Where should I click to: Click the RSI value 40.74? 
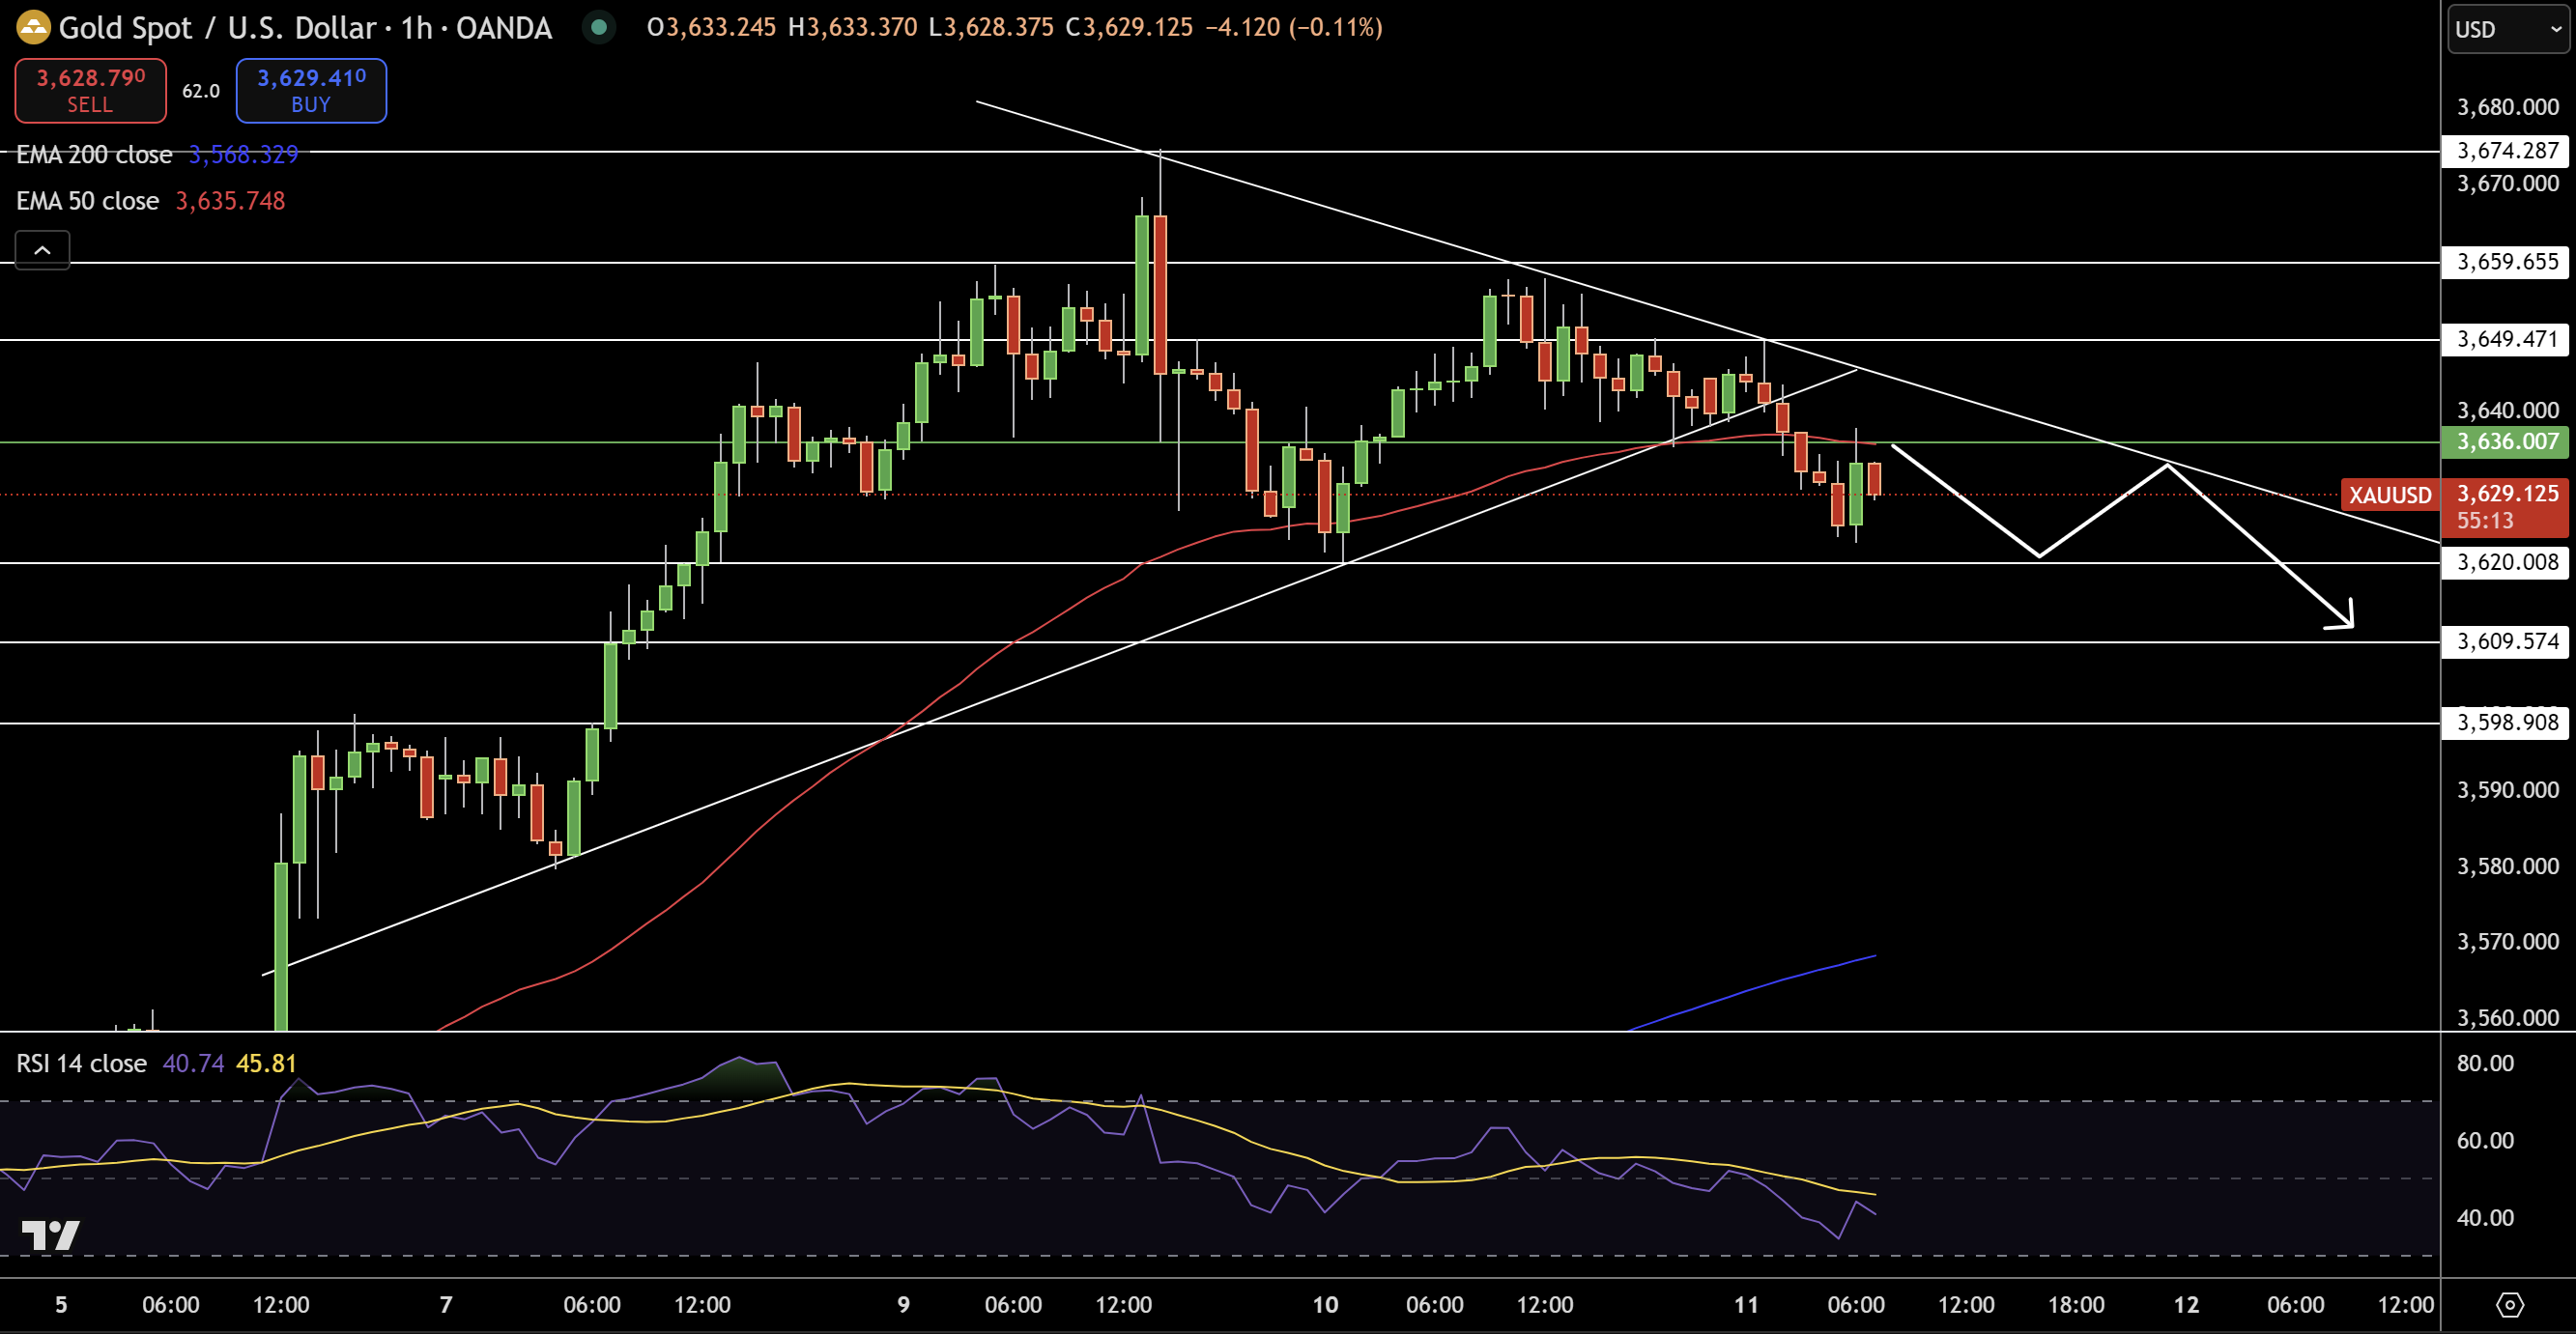194,1063
